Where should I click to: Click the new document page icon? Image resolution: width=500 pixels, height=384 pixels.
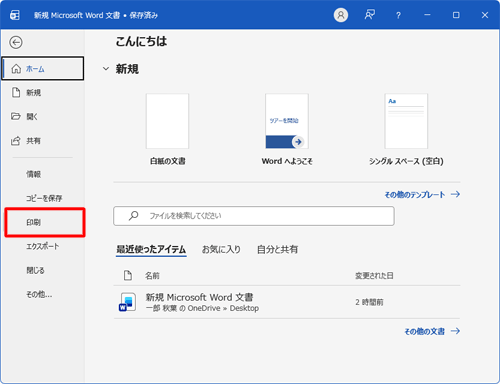tap(16, 92)
